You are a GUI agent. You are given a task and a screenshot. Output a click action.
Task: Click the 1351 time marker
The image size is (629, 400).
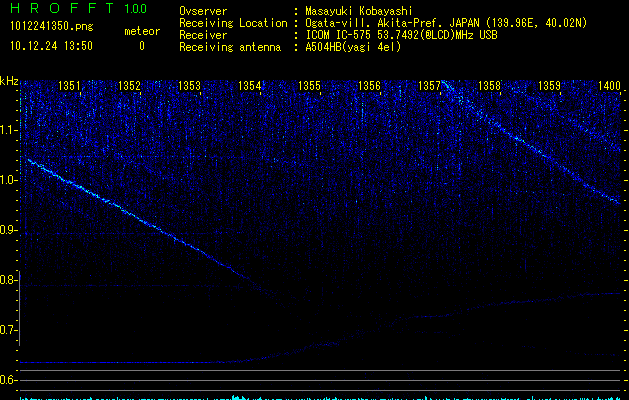tap(69, 86)
